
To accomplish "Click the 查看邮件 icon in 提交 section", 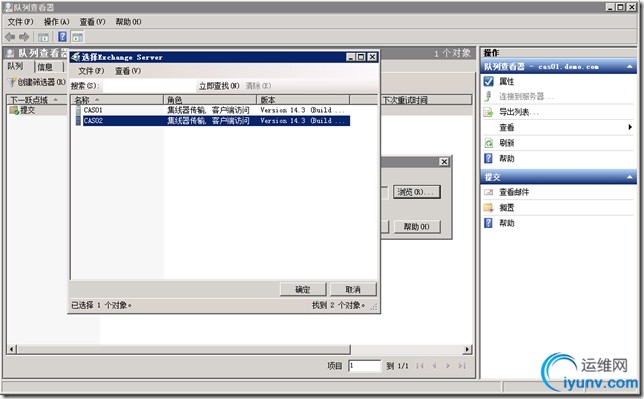I will (488, 192).
